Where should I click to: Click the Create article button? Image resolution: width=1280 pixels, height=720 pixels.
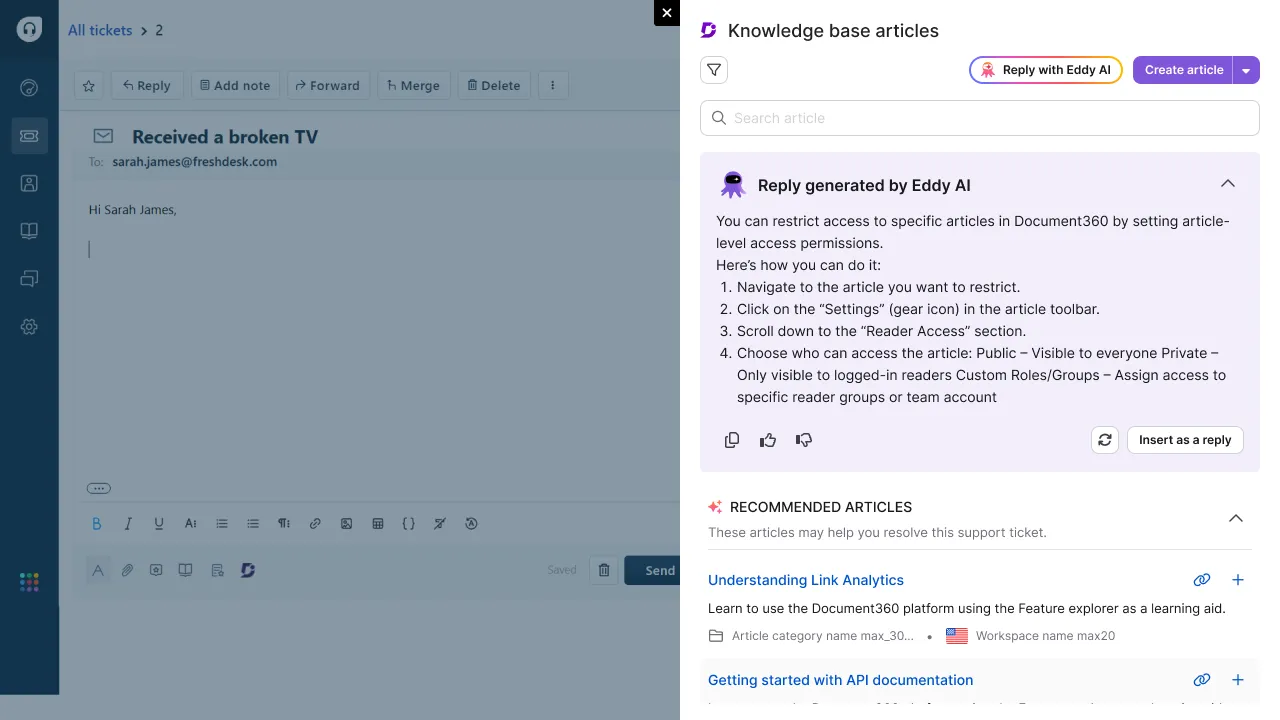tap(1183, 70)
